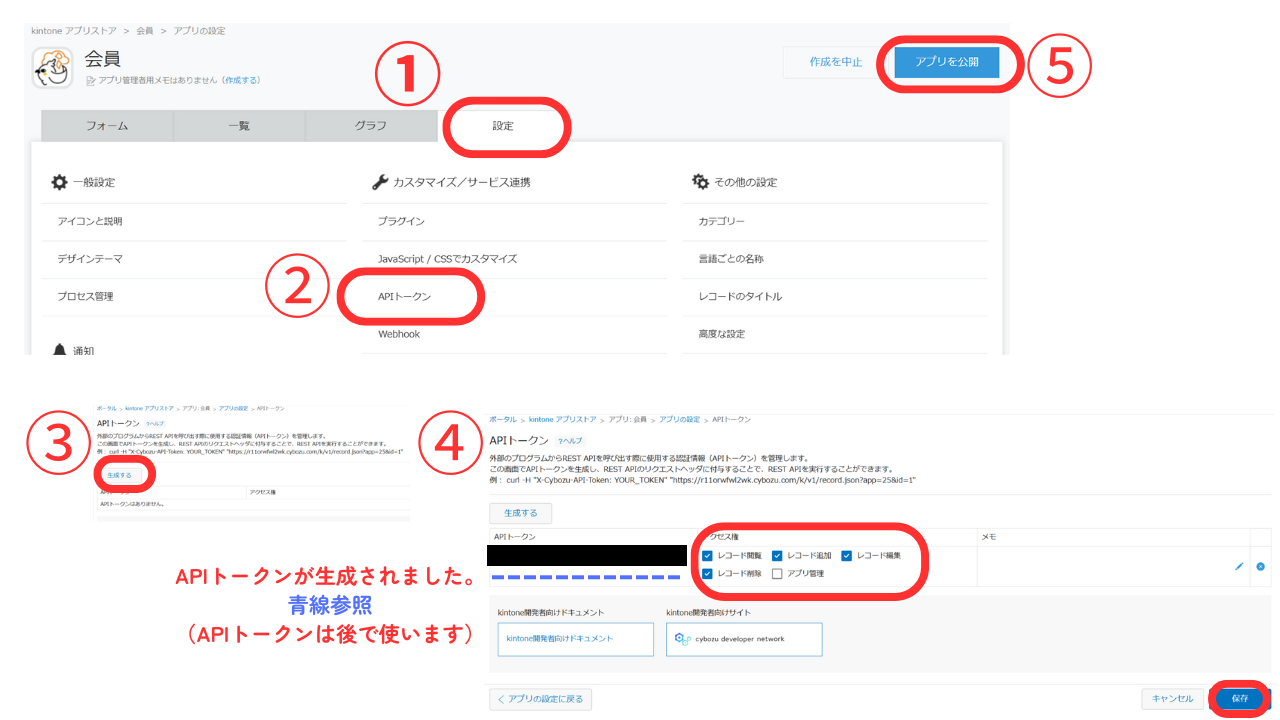This screenshot has width=1280, height=720.
Task: Click the キャンセル button
Action: 1172,699
